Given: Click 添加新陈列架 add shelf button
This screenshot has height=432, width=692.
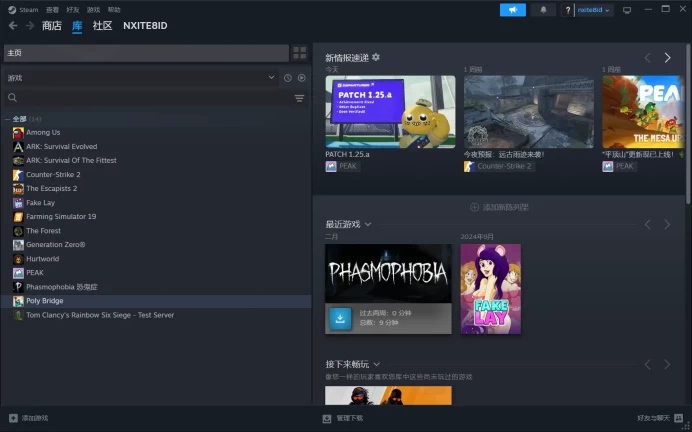Looking at the screenshot, I should coord(500,207).
